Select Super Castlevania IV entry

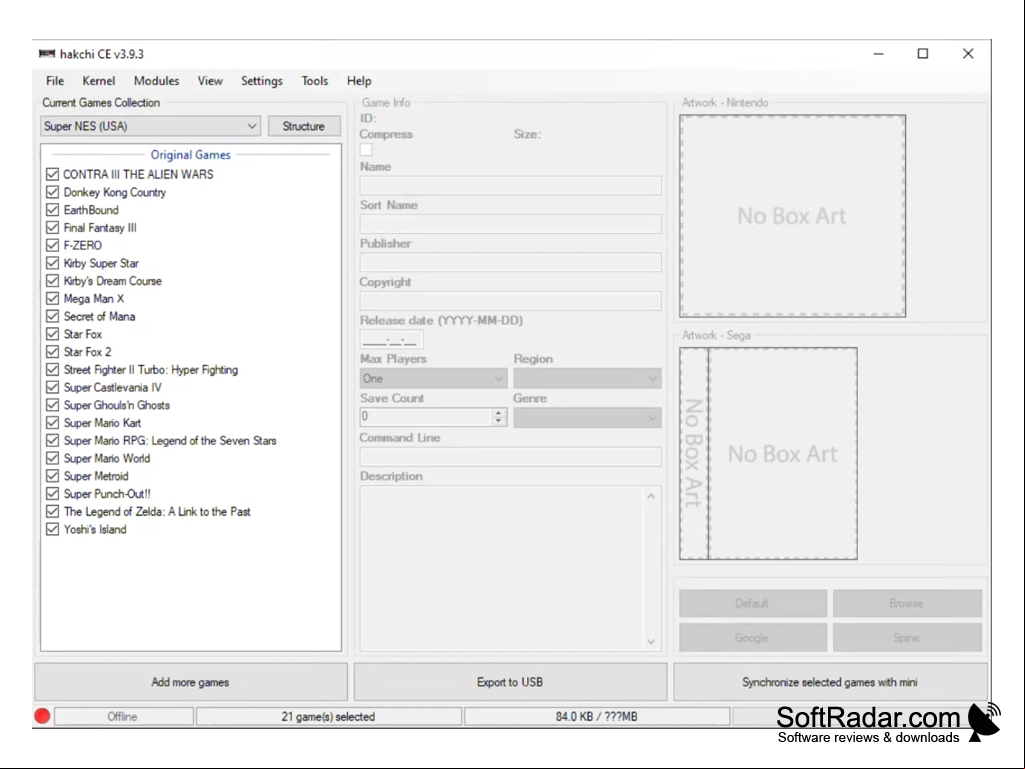coord(112,387)
